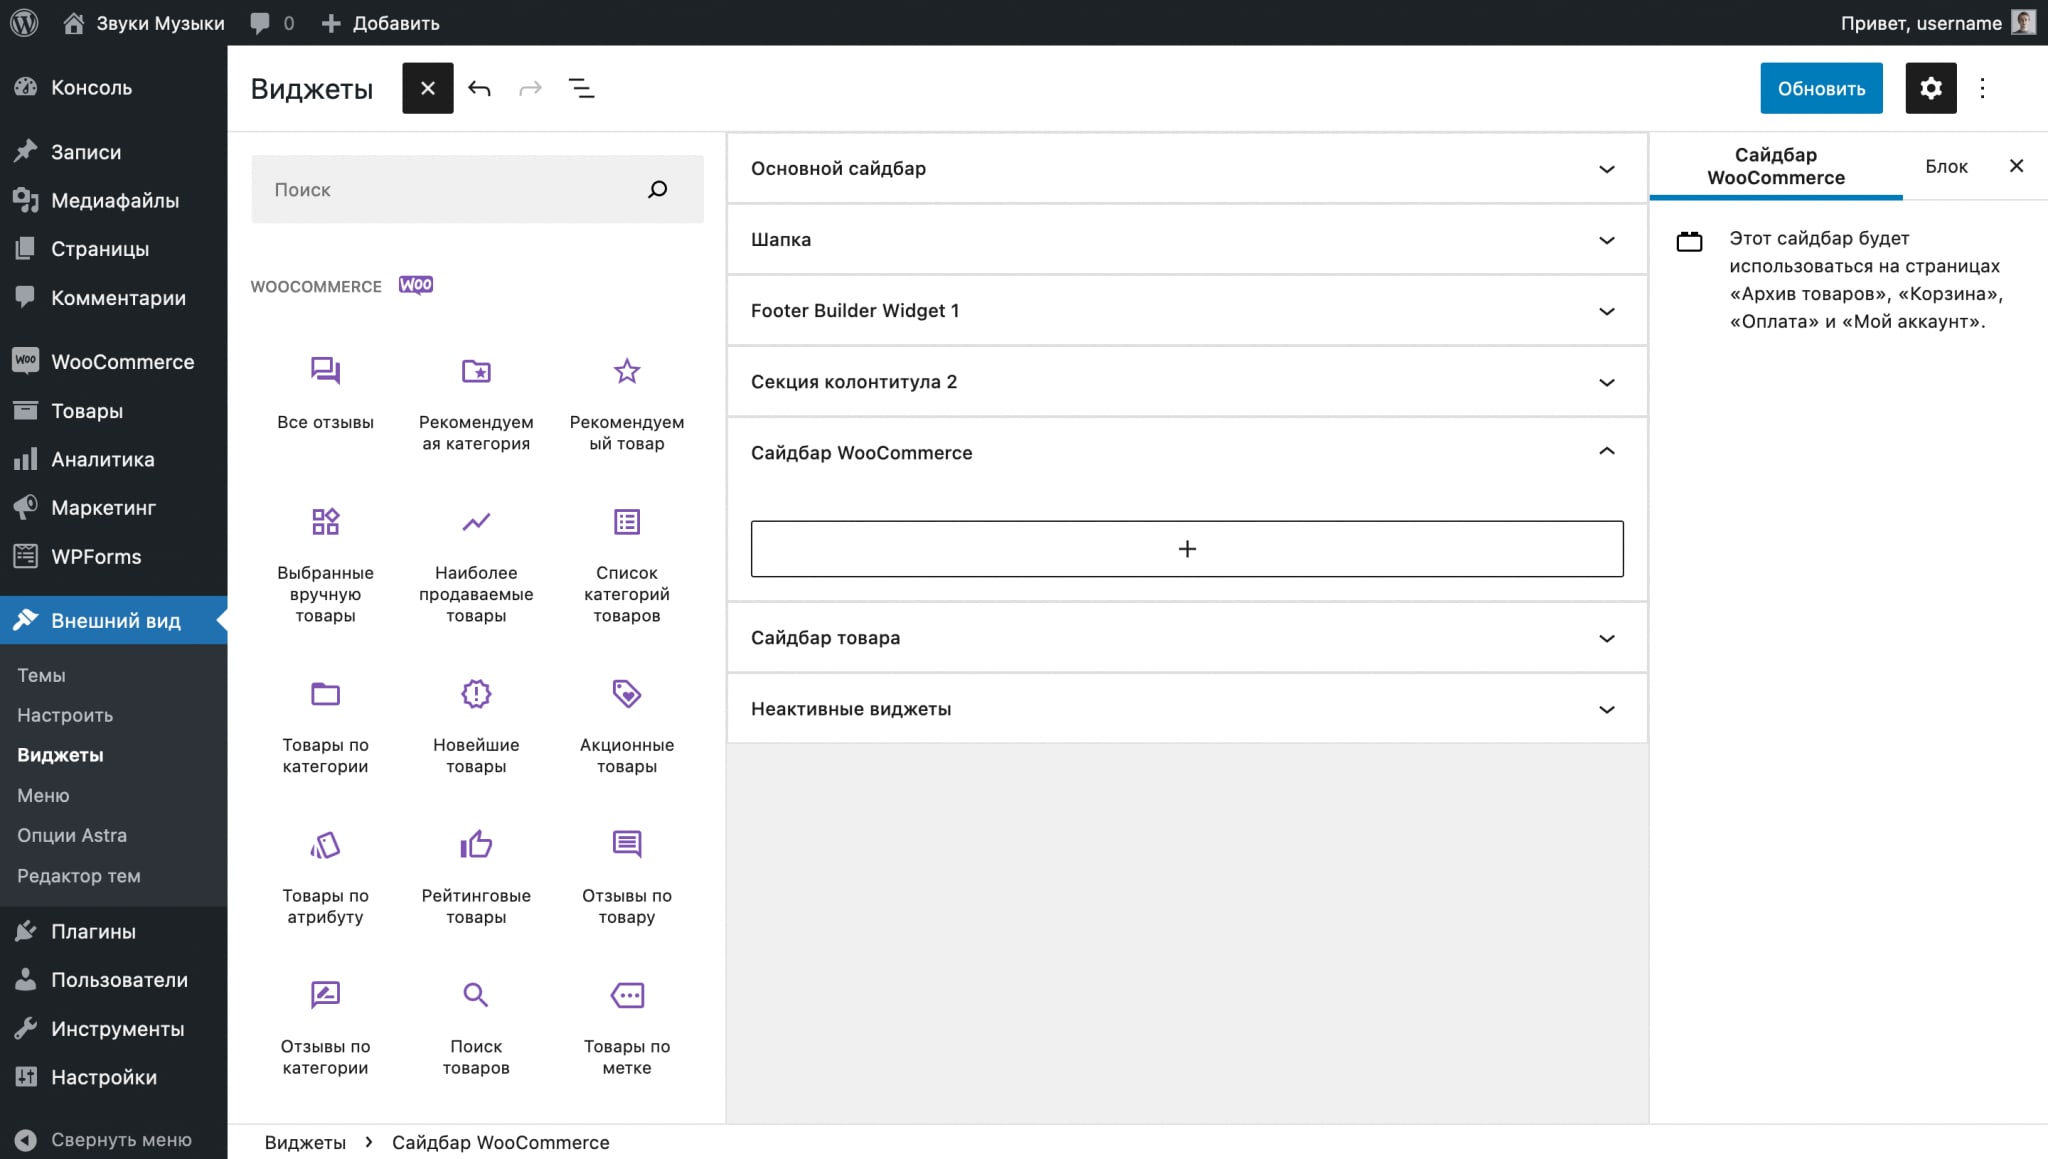Viewport: 2048px width, 1159px height.
Task: Toggle the settings gear panel
Action: point(1931,88)
